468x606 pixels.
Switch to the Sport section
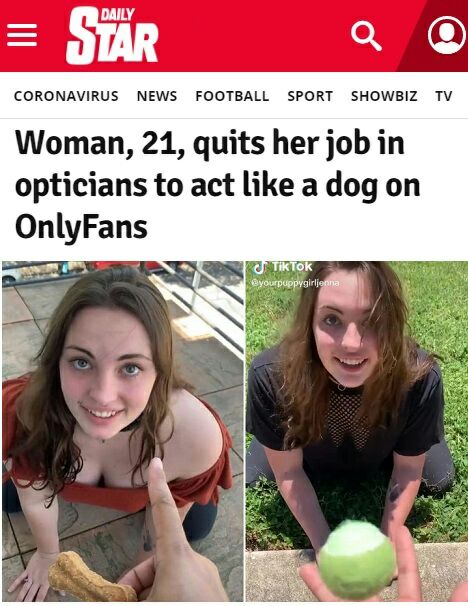coord(310,96)
